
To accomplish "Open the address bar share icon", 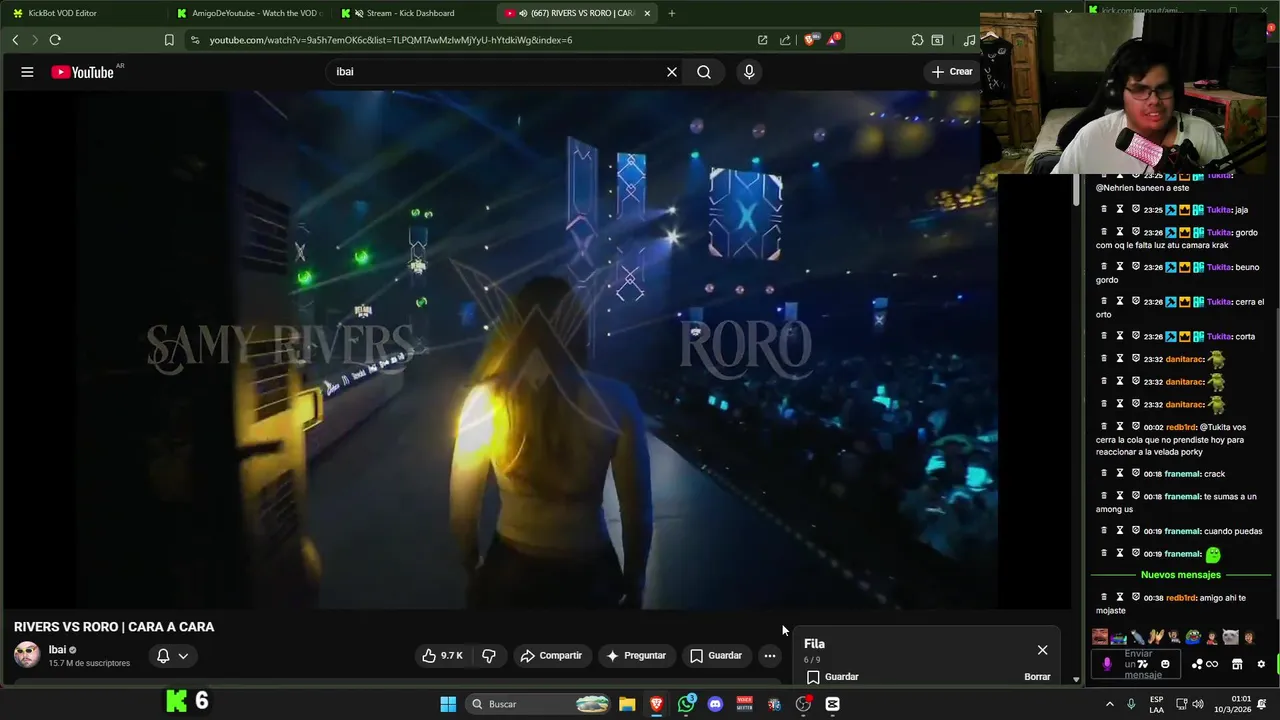I will pyautogui.click(x=785, y=40).
